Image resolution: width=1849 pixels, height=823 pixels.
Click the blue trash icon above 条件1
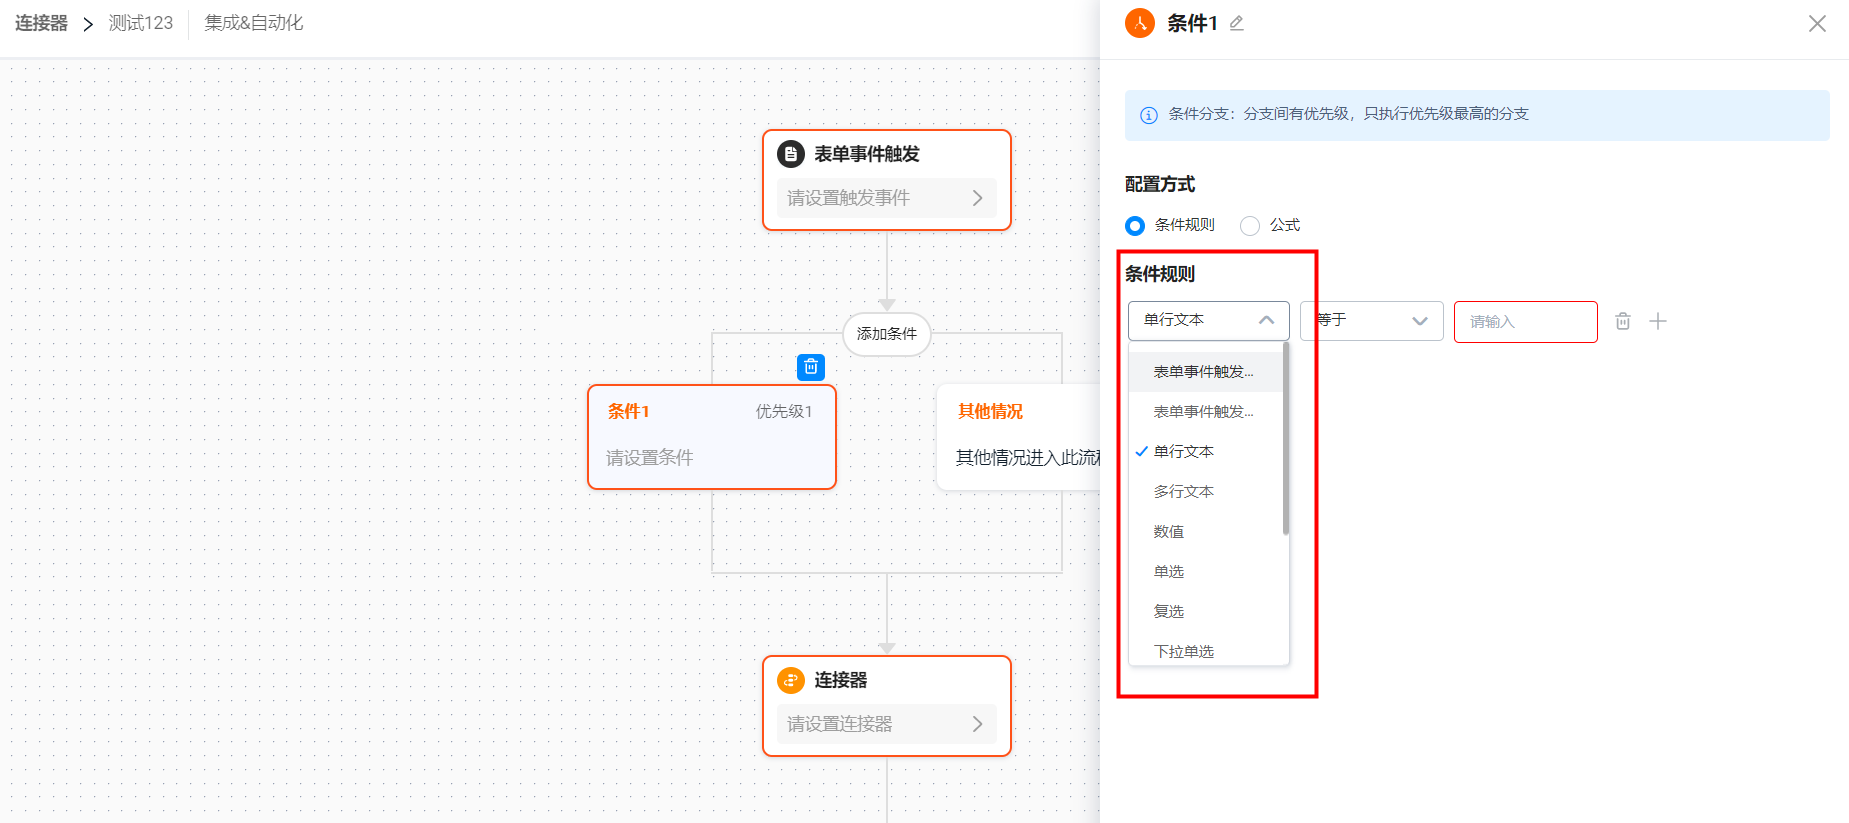click(x=811, y=367)
